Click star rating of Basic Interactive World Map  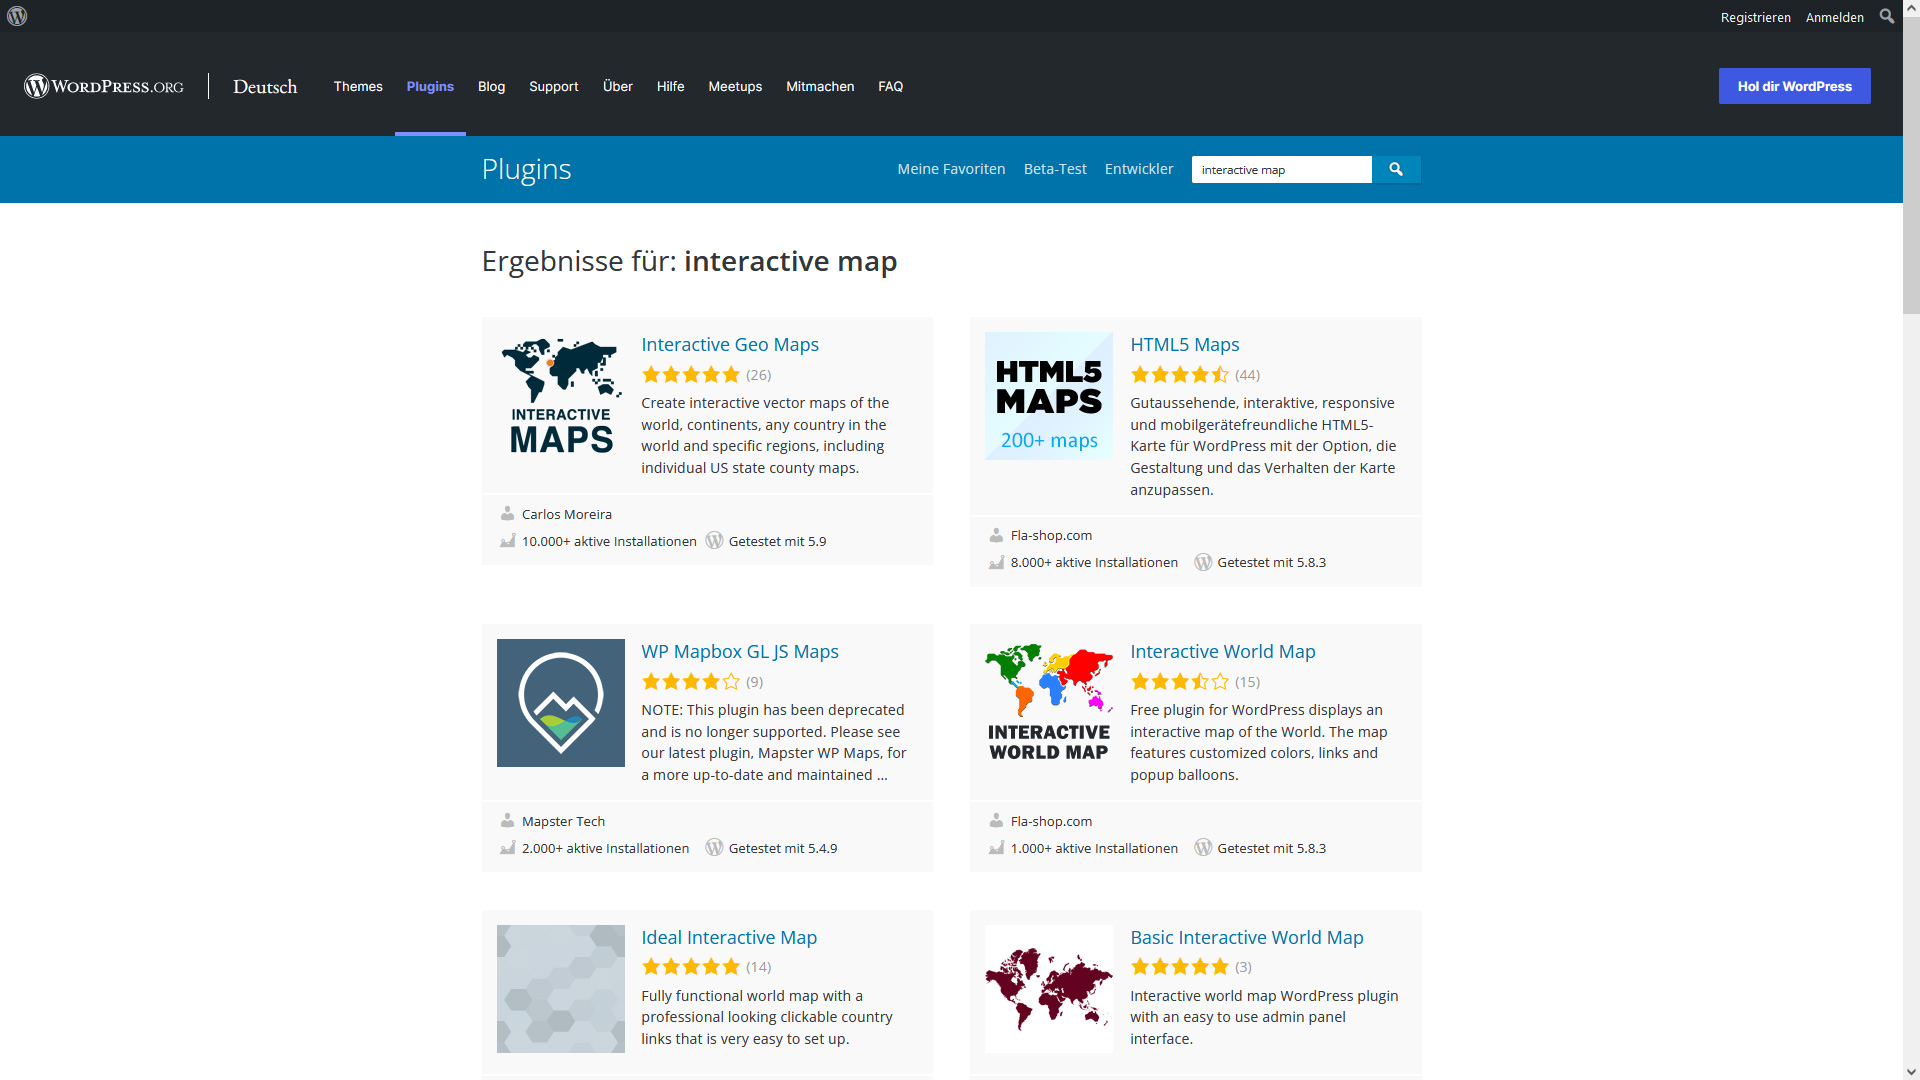[1180, 967]
